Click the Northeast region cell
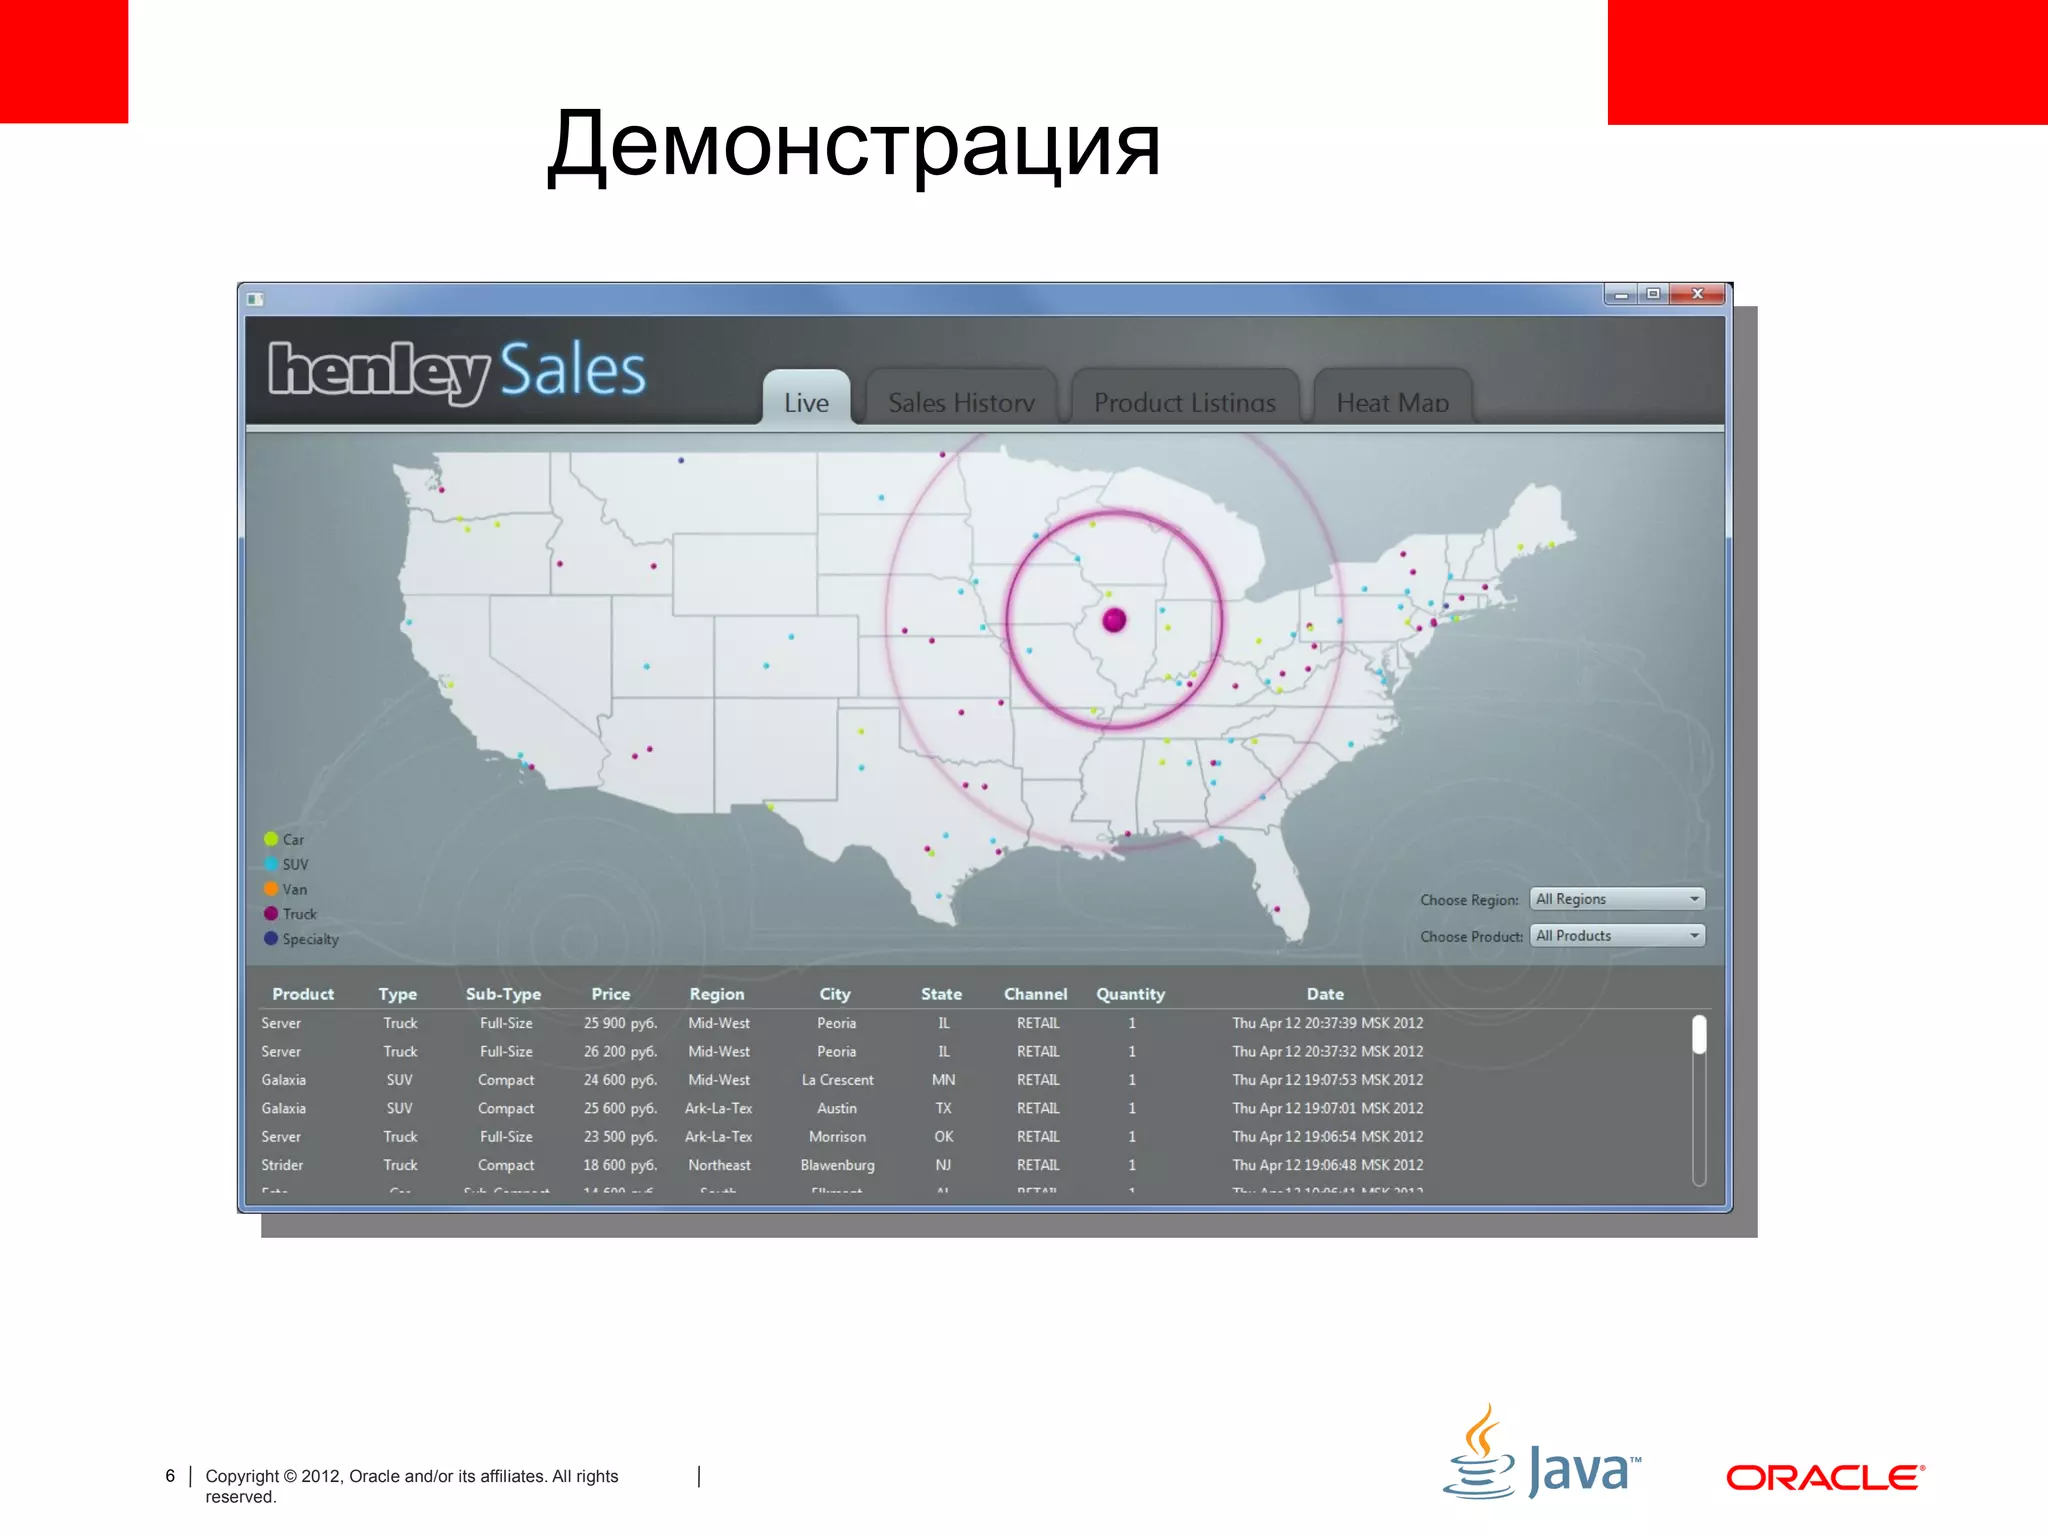 click(x=719, y=1165)
